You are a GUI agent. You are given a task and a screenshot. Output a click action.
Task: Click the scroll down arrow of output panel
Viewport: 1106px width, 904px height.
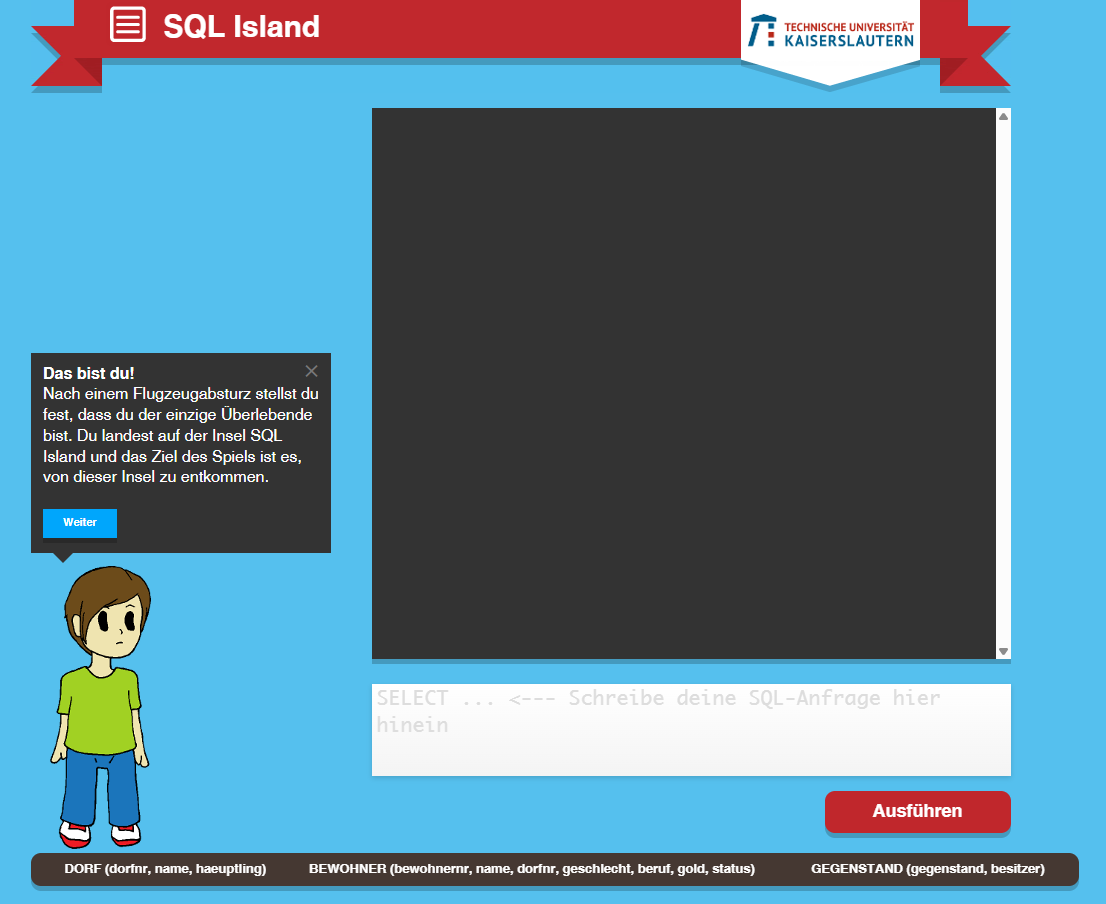[x=1003, y=652]
